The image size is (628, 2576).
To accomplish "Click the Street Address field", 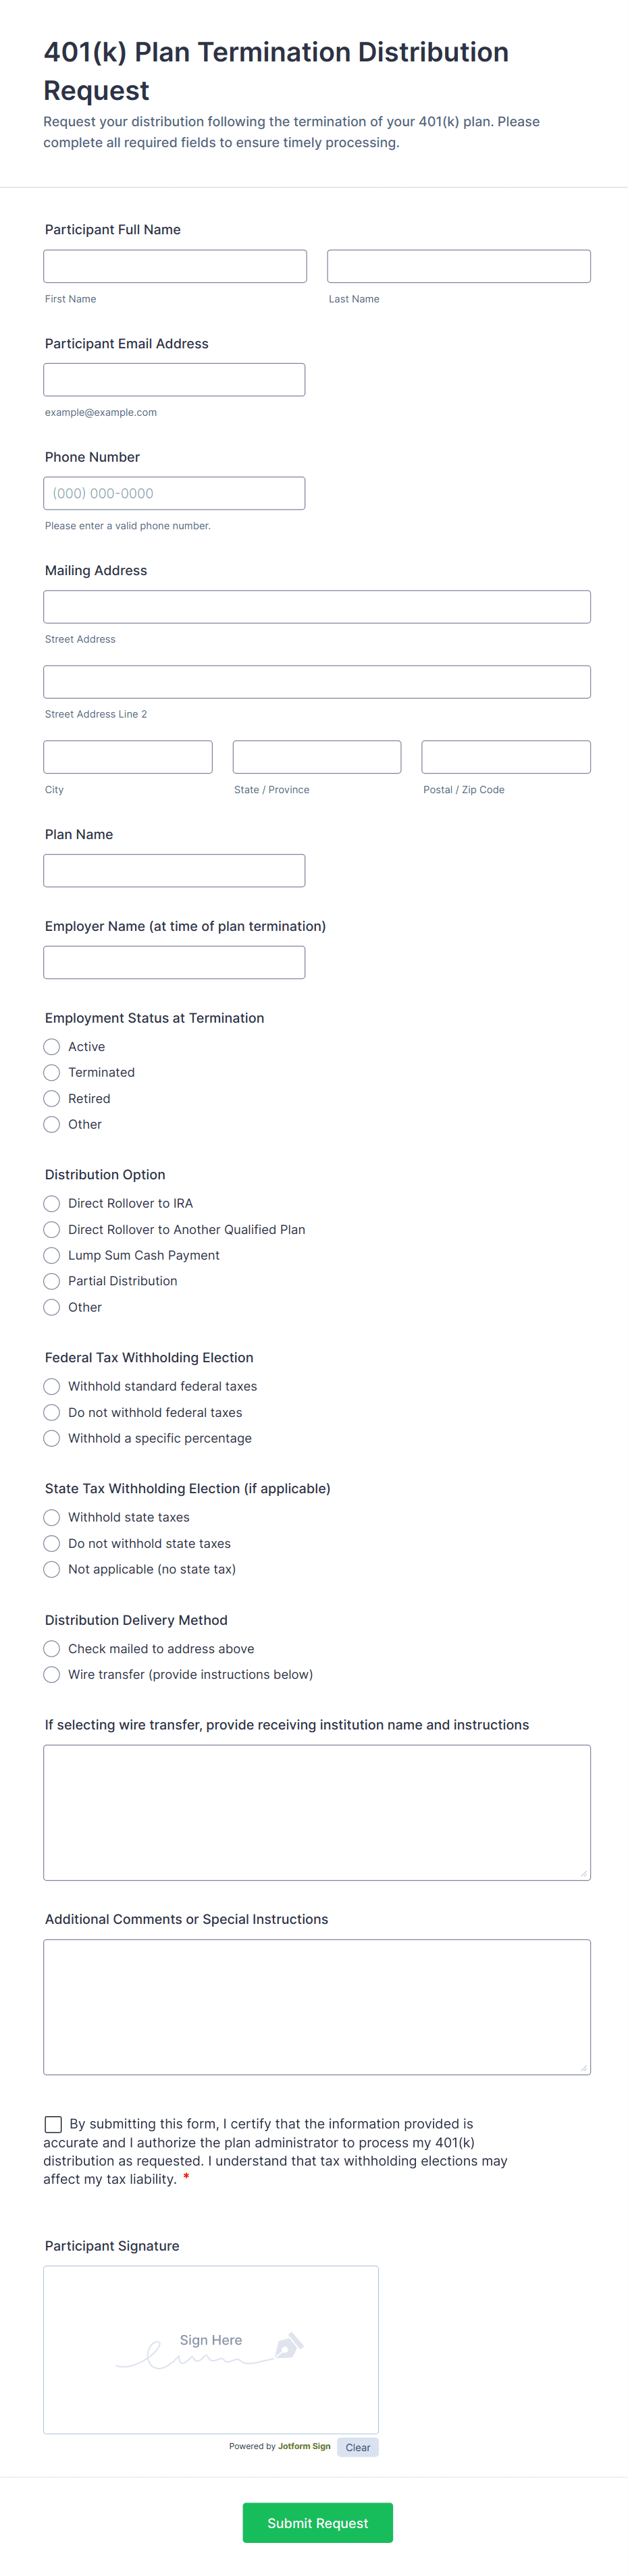I will tap(316, 607).
